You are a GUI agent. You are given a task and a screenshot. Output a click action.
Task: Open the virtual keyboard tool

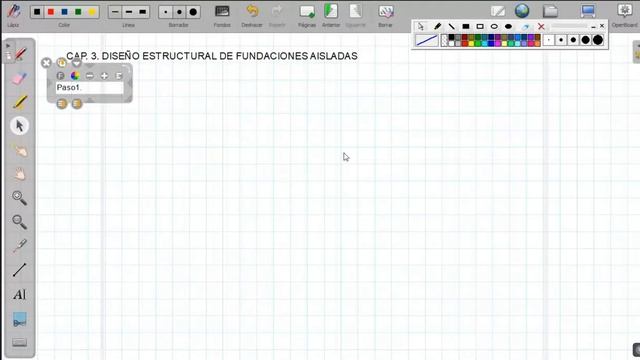tap(19, 342)
